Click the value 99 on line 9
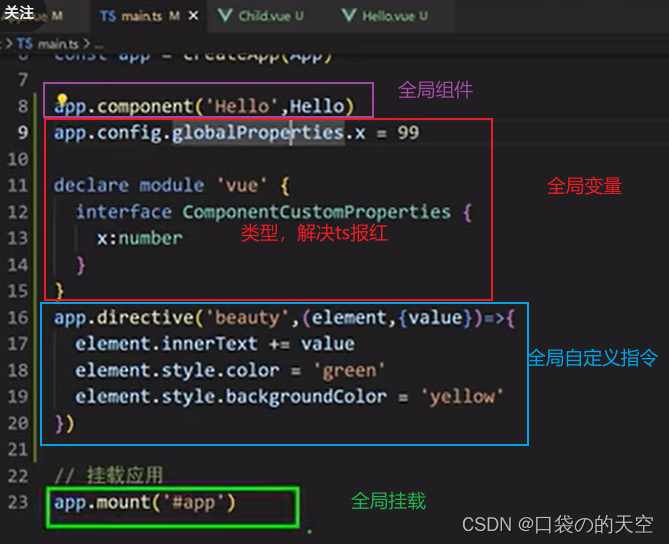This screenshot has height=544, width=669. click(x=408, y=133)
